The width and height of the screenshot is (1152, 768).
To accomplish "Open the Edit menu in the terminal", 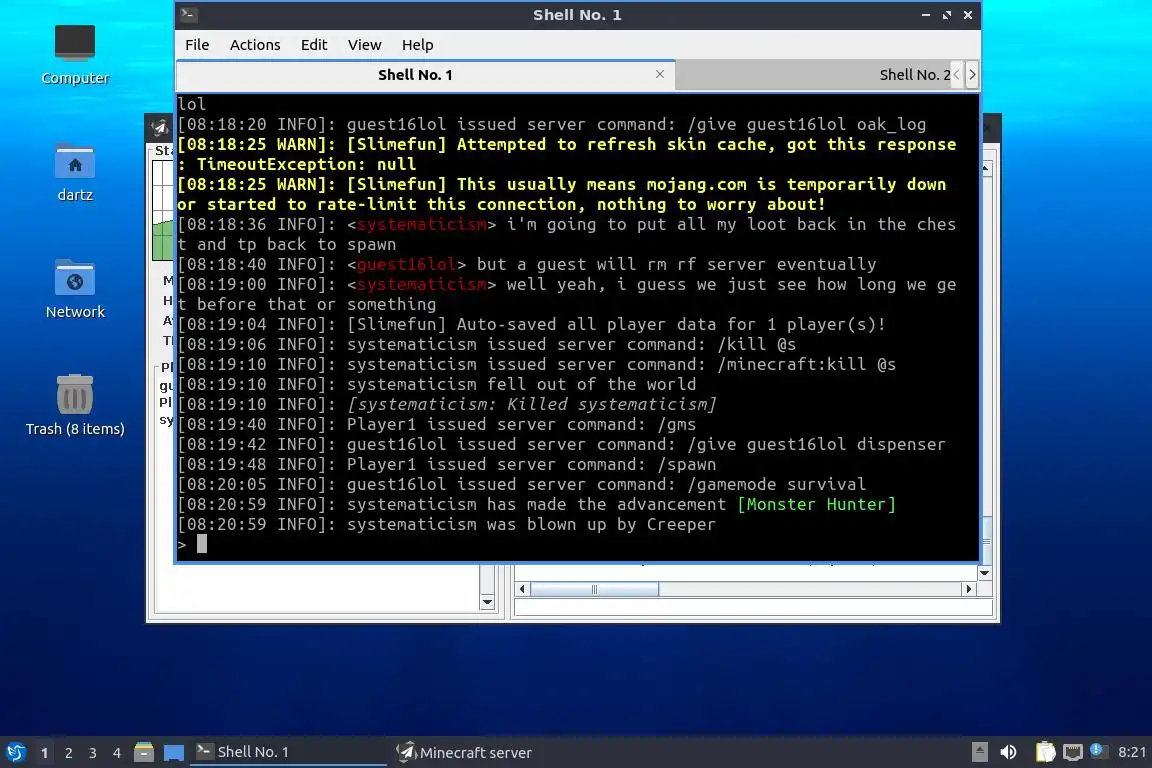I will coord(314,45).
